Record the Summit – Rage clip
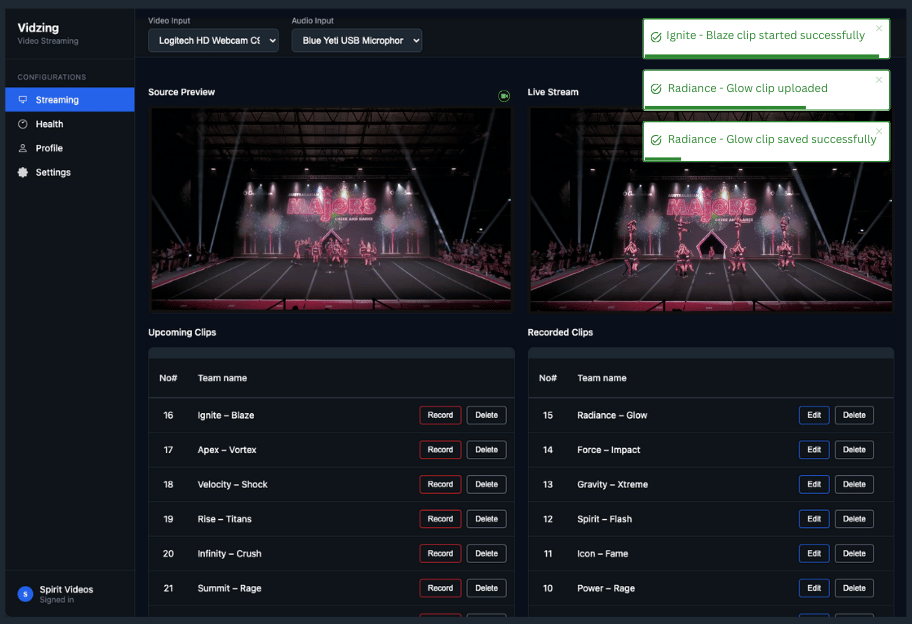 coord(440,588)
